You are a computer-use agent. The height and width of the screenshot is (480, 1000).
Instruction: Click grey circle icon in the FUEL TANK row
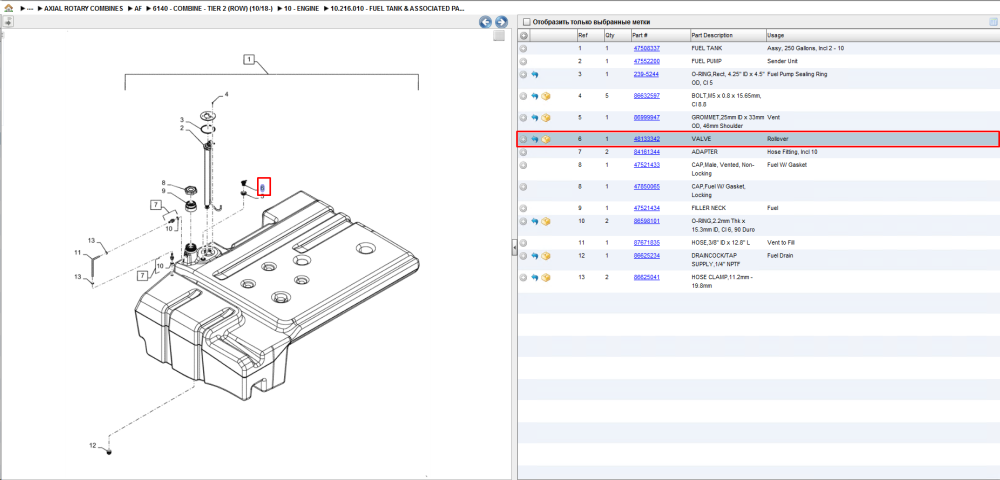524,48
